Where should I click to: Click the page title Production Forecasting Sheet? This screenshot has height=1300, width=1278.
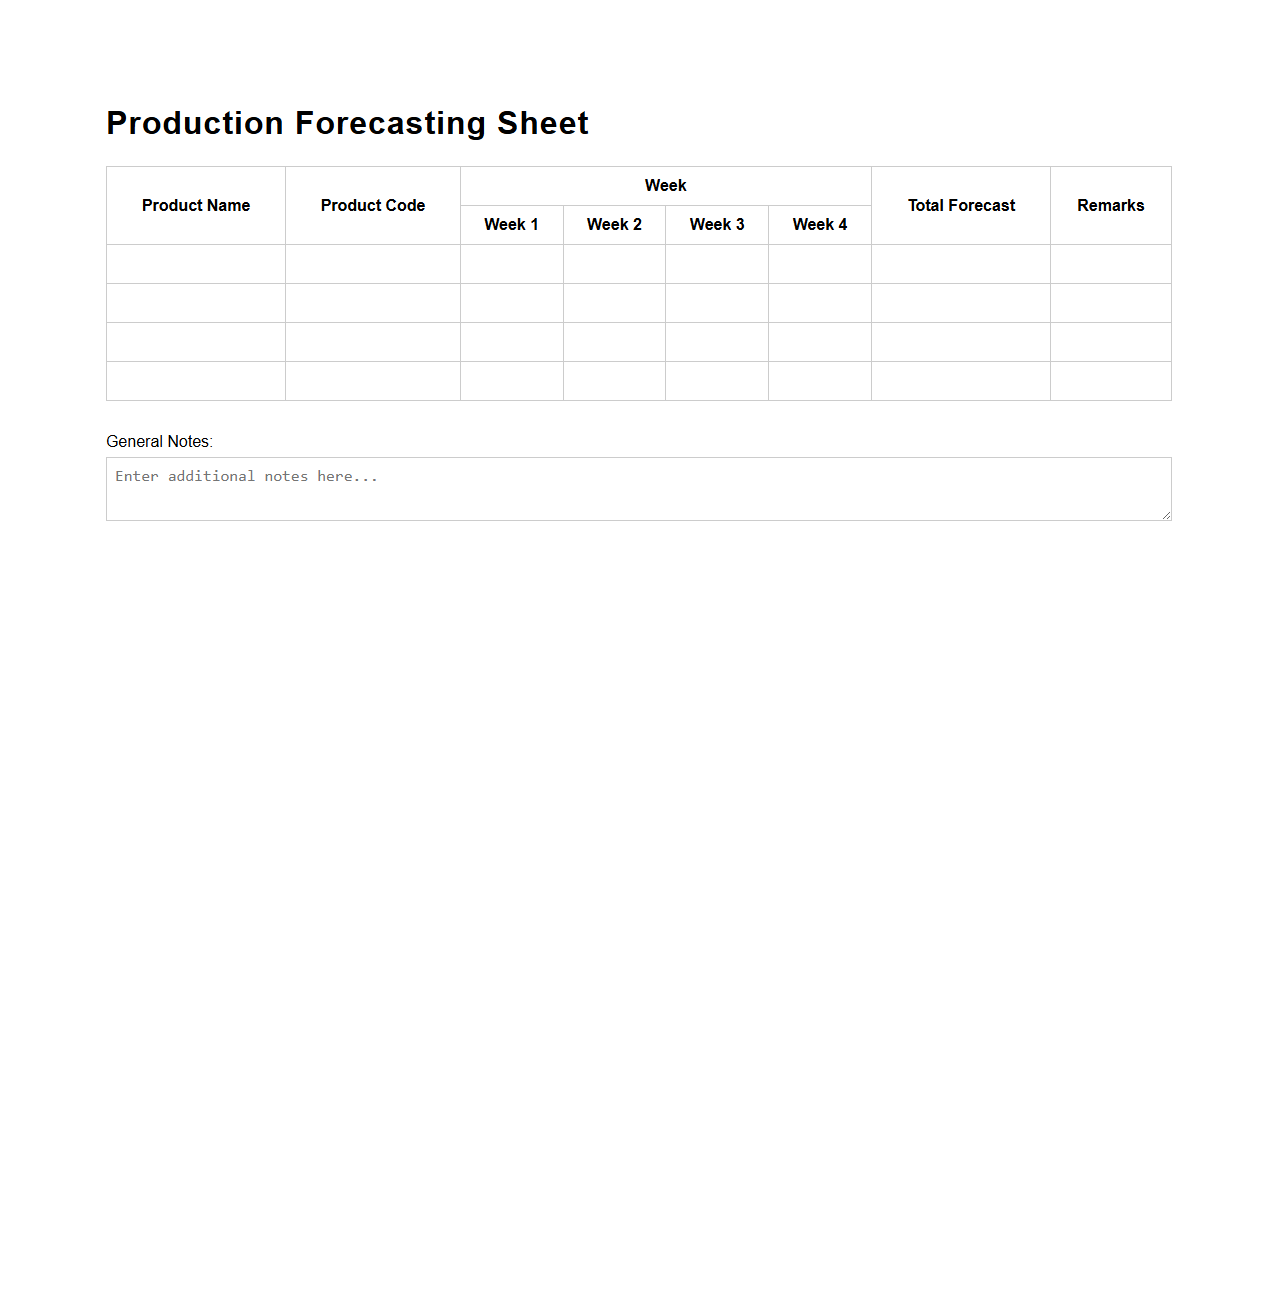click(x=347, y=122)
